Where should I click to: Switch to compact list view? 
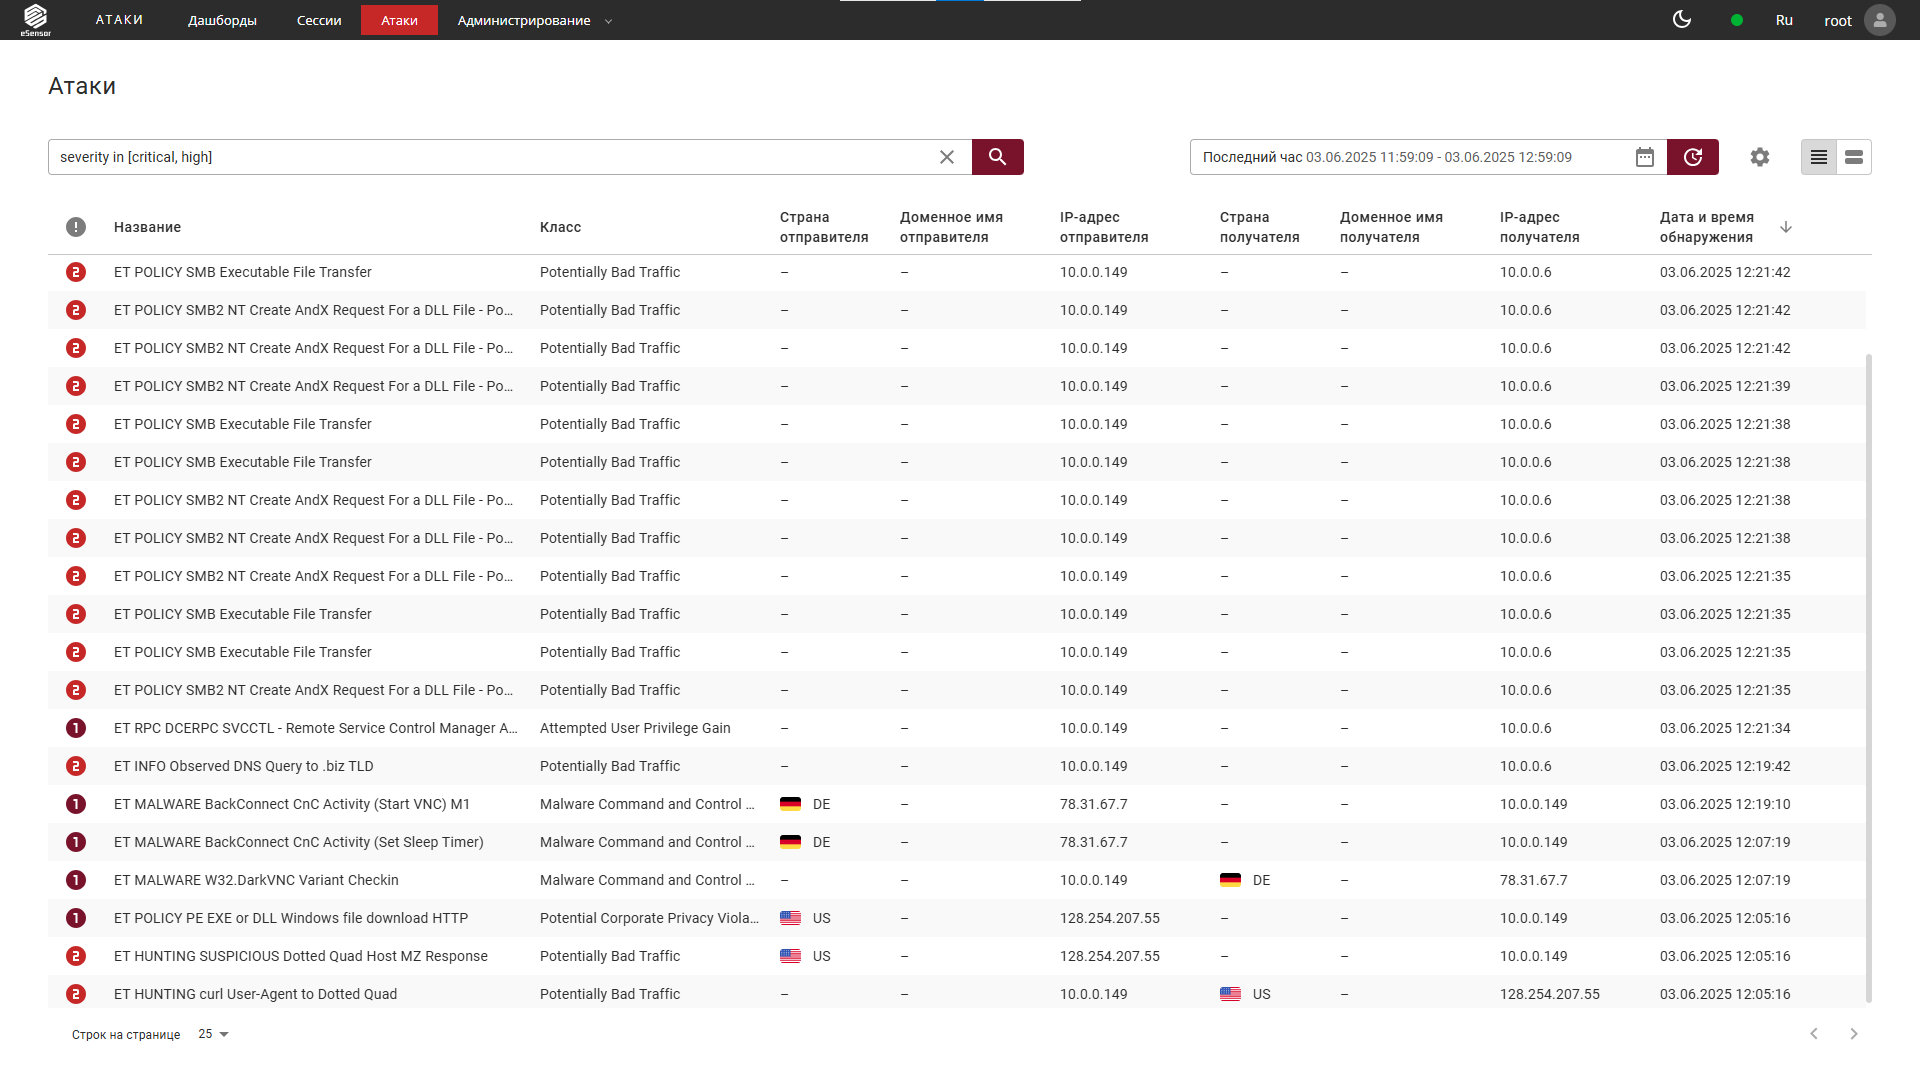coord(1819,157)
